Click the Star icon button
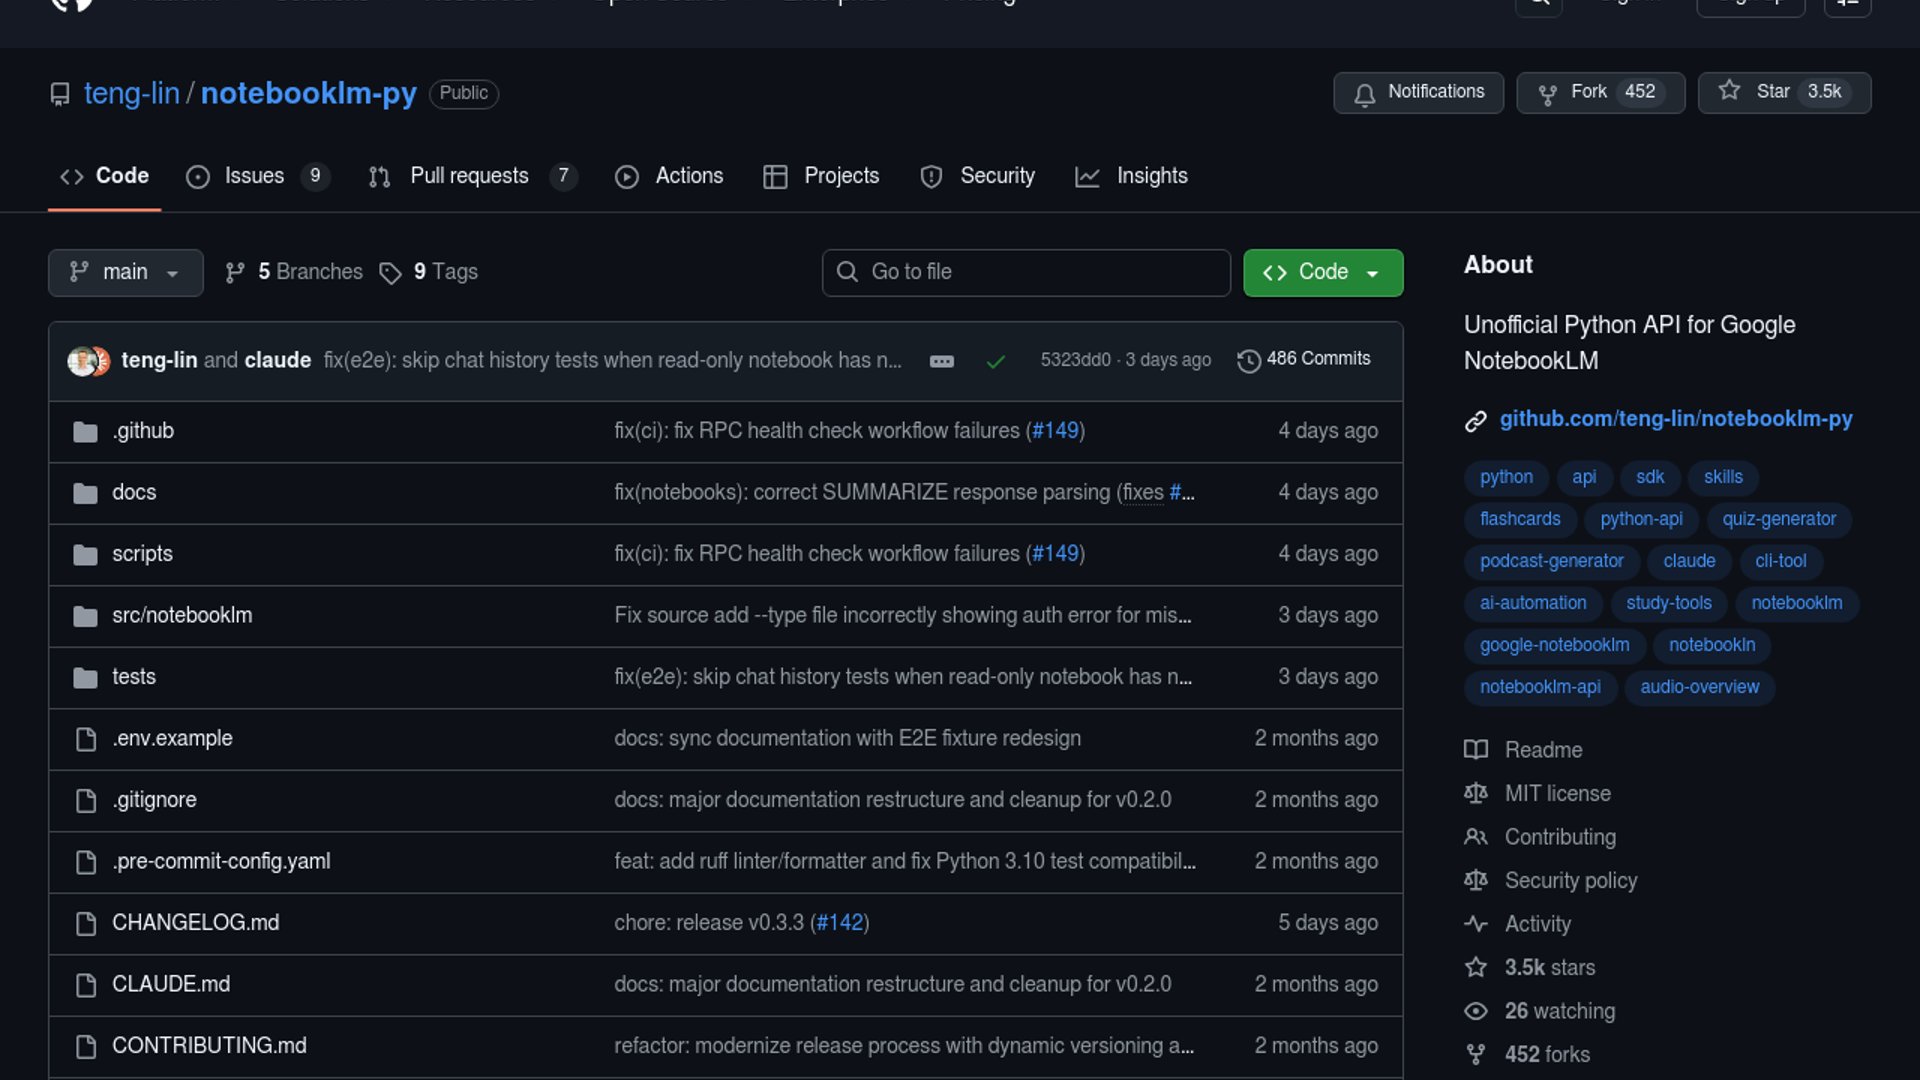 [x=1729, y=91]
